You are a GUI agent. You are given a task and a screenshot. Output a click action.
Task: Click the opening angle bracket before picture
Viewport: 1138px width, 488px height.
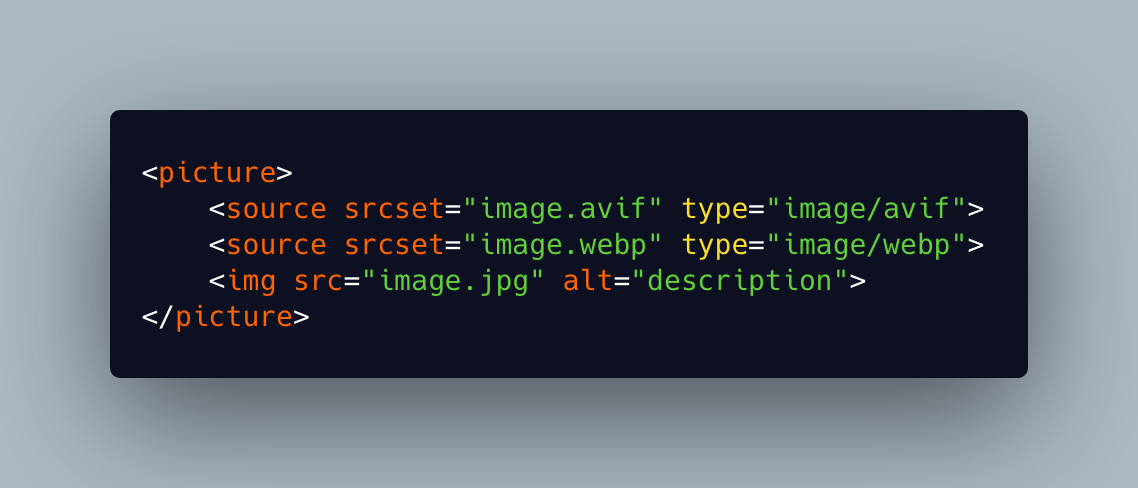click(150, 174)
